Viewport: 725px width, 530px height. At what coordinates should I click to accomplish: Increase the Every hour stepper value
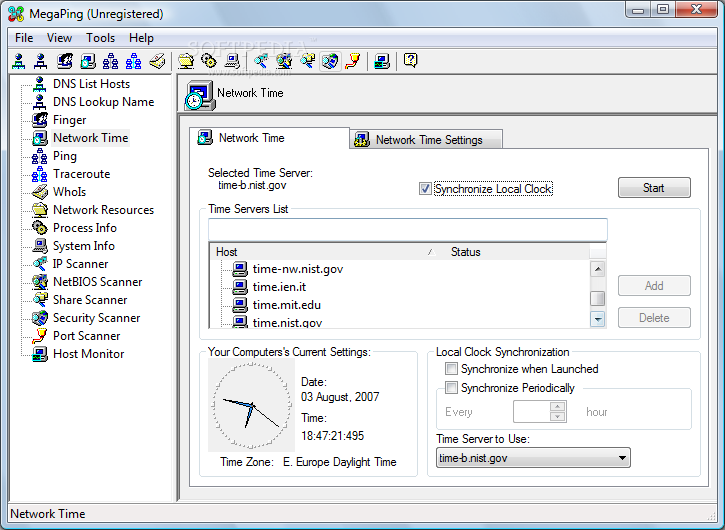(558, 407)
